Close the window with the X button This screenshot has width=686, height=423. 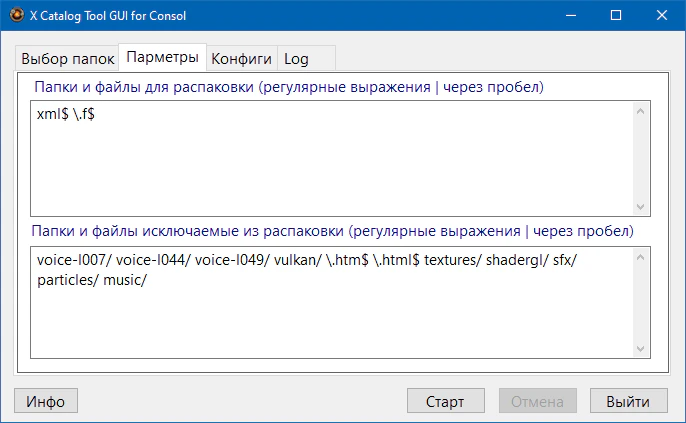[661, 16]
